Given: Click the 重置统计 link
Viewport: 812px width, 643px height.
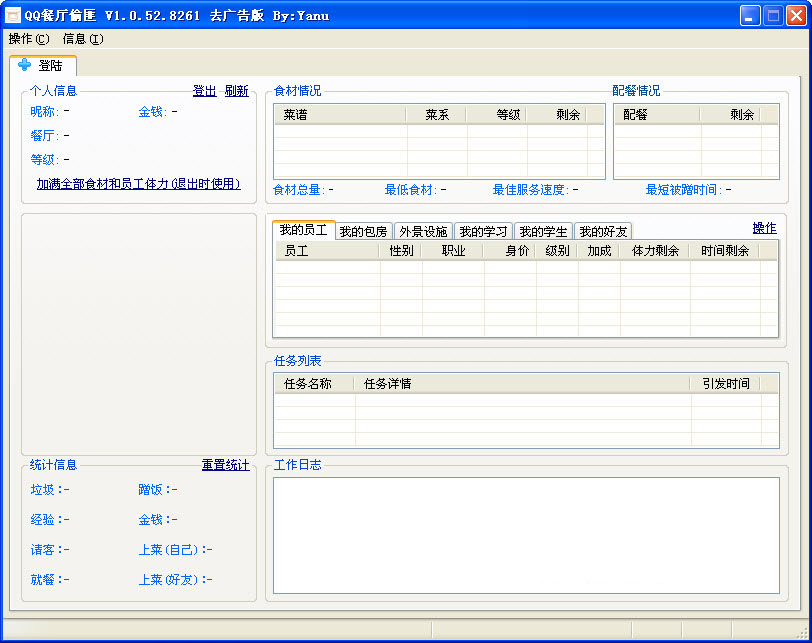Looking at the screenshot, I should (x=225, y=465).
